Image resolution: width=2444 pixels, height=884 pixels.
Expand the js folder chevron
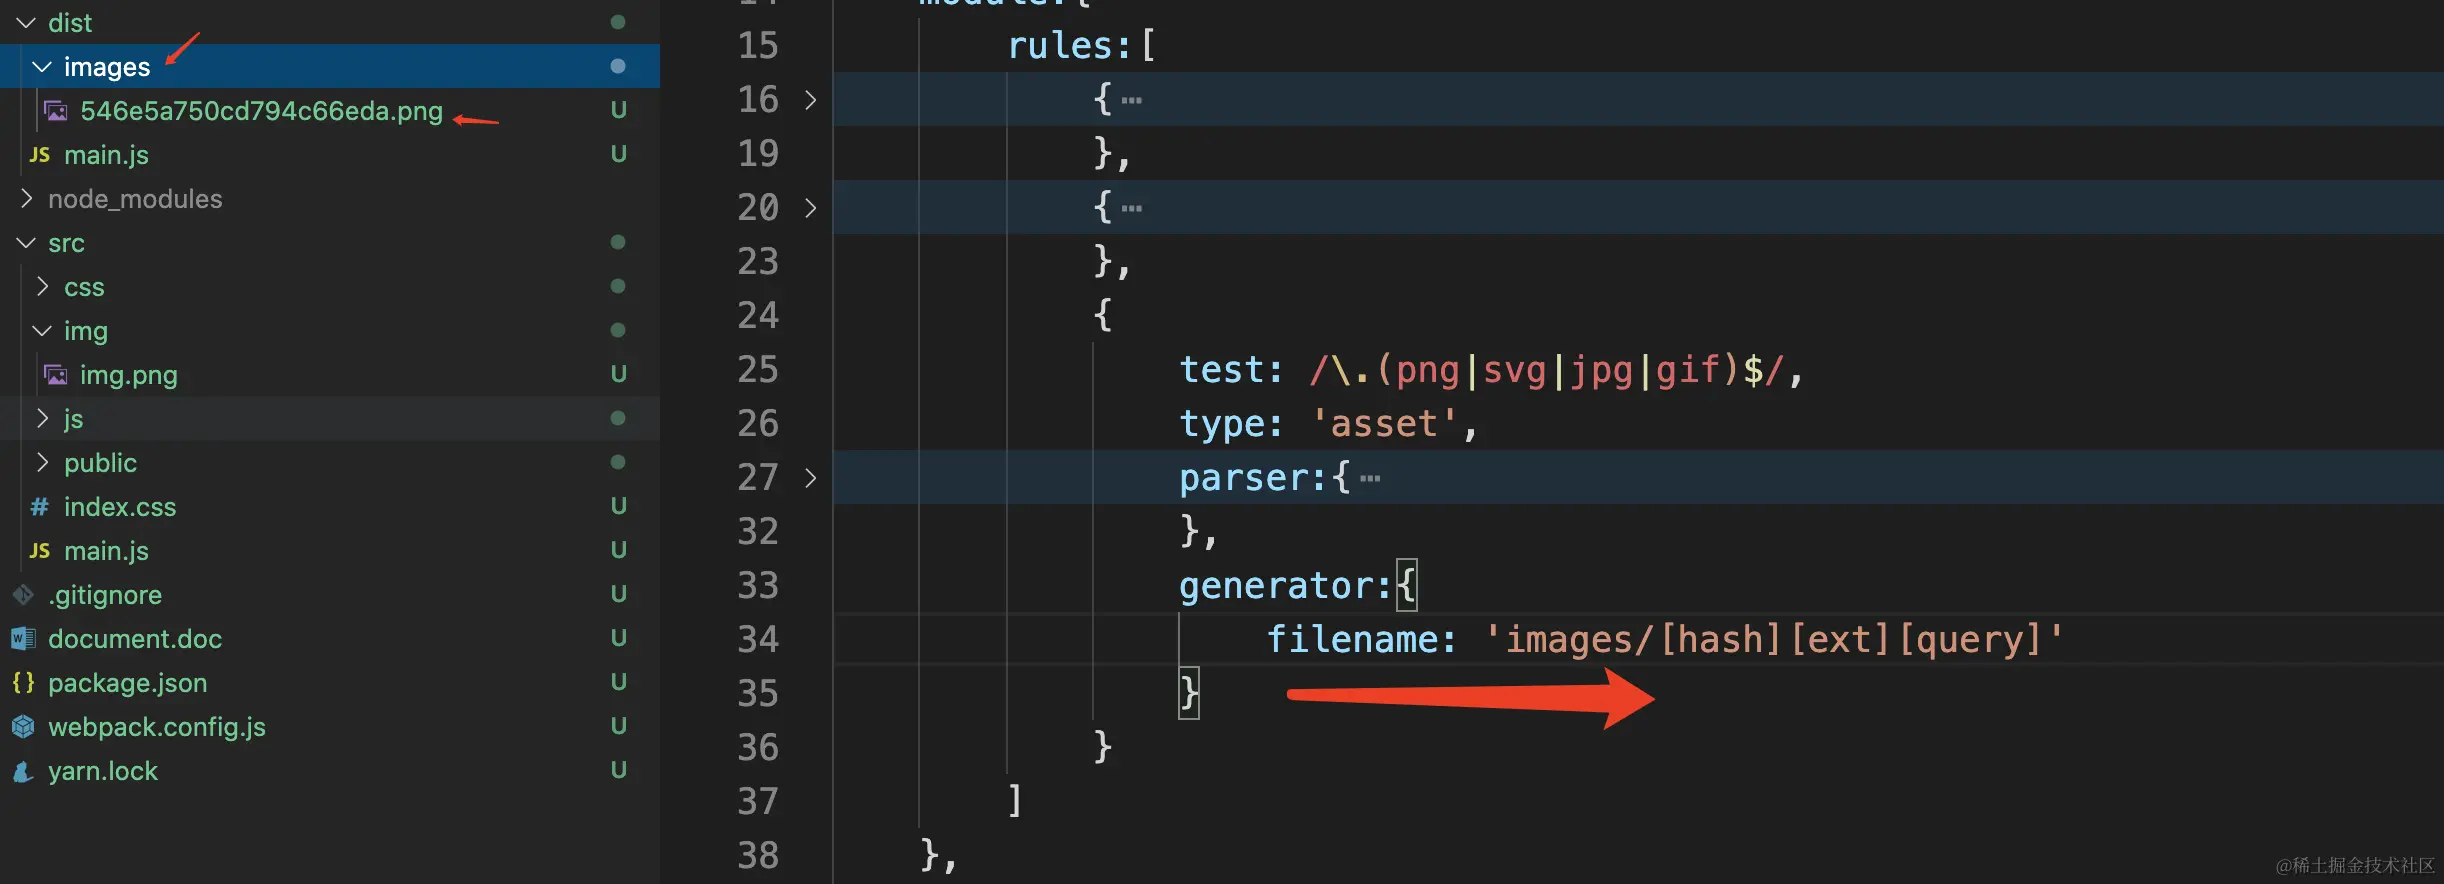pos(42,418)
